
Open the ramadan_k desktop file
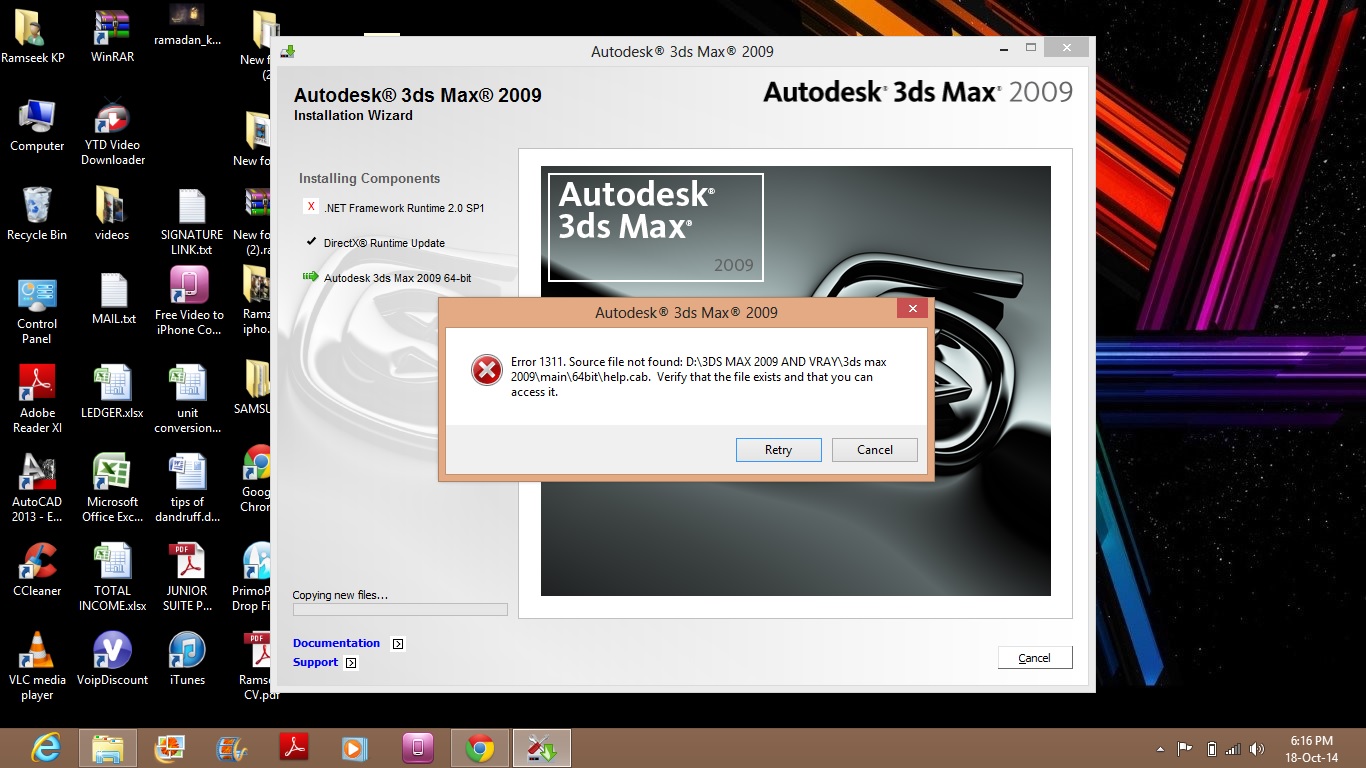(187, 25)
